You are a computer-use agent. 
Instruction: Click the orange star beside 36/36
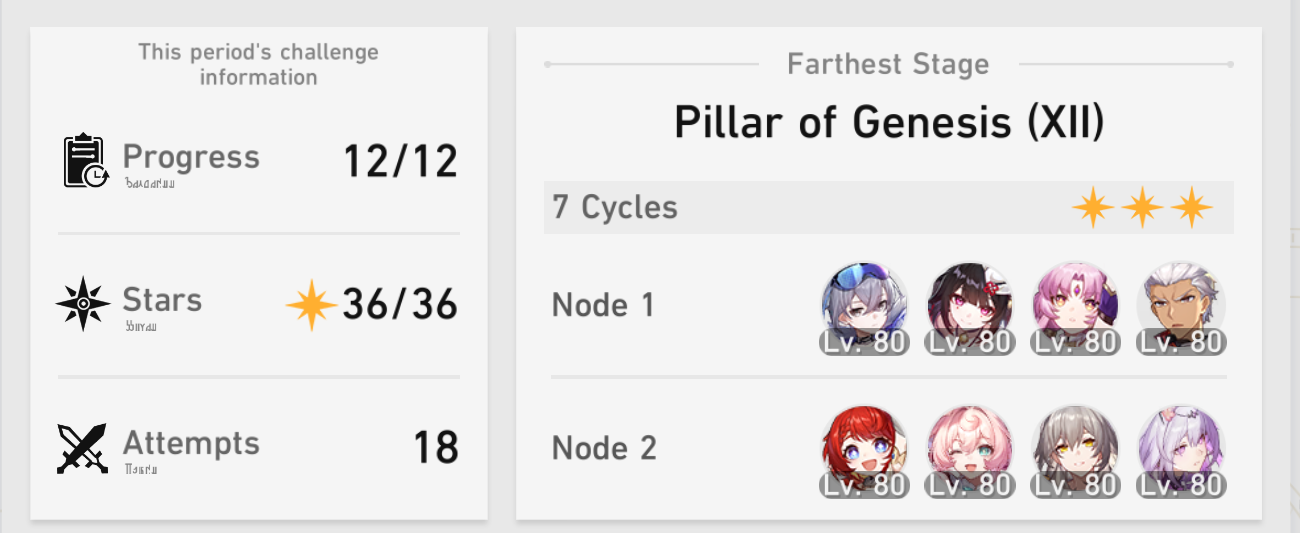click(311, 306)
